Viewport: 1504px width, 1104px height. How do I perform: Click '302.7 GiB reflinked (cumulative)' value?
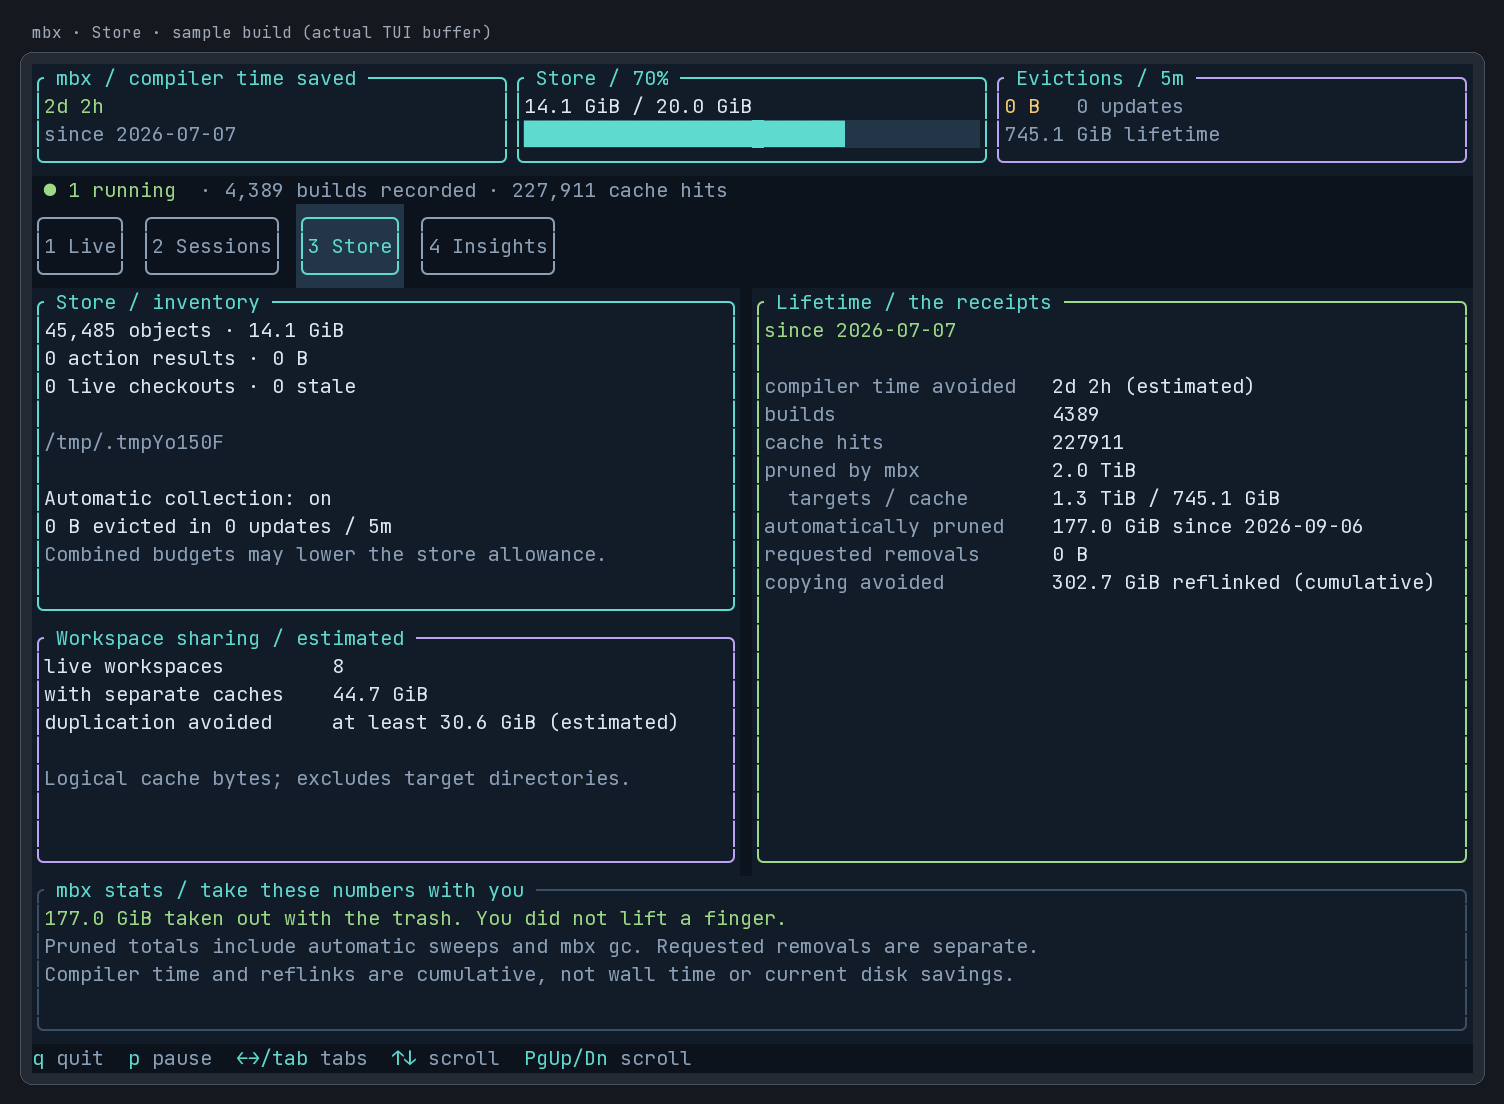click(1243, 582)
